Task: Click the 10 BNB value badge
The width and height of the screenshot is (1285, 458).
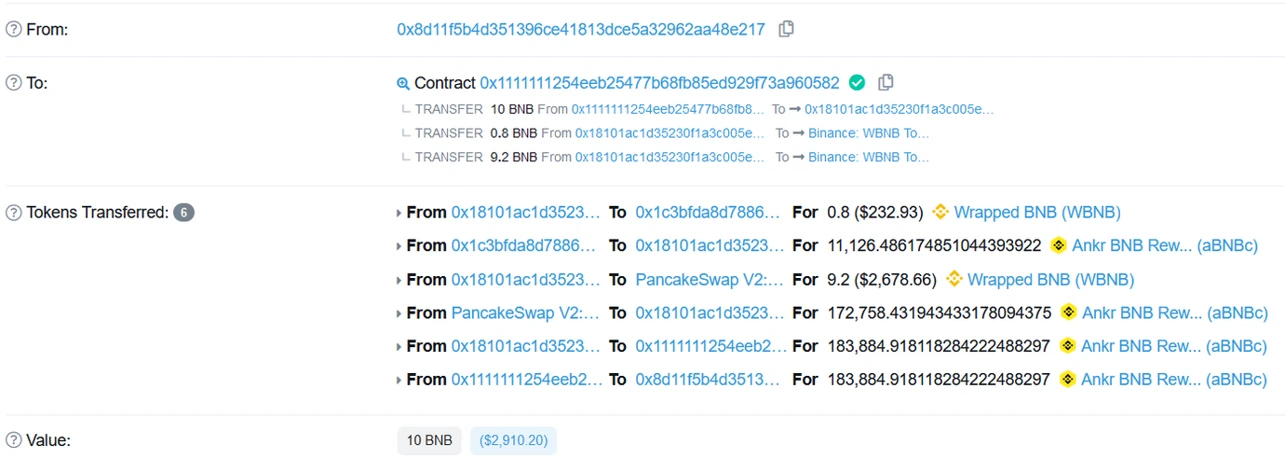Action: (x=429, y=440)
